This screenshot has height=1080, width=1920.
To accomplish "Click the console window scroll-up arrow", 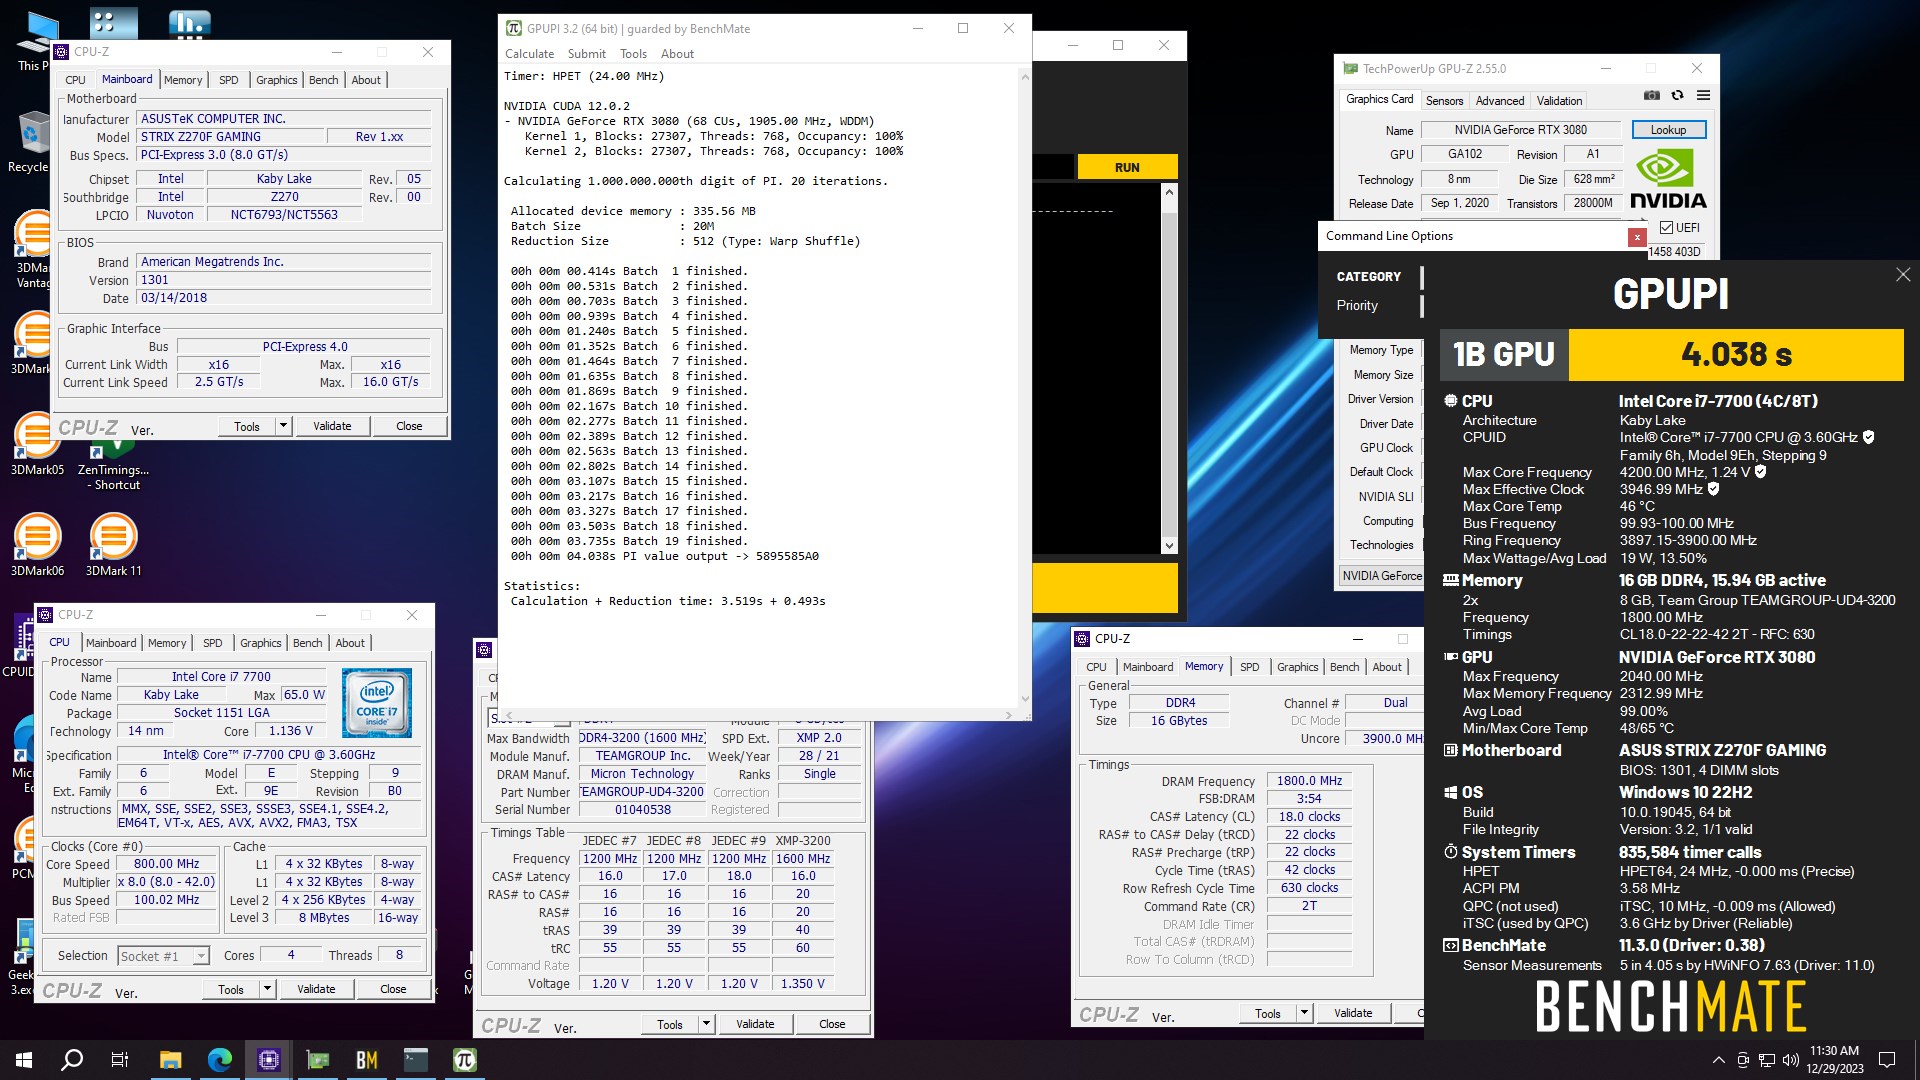I will tap(1169, 193).
